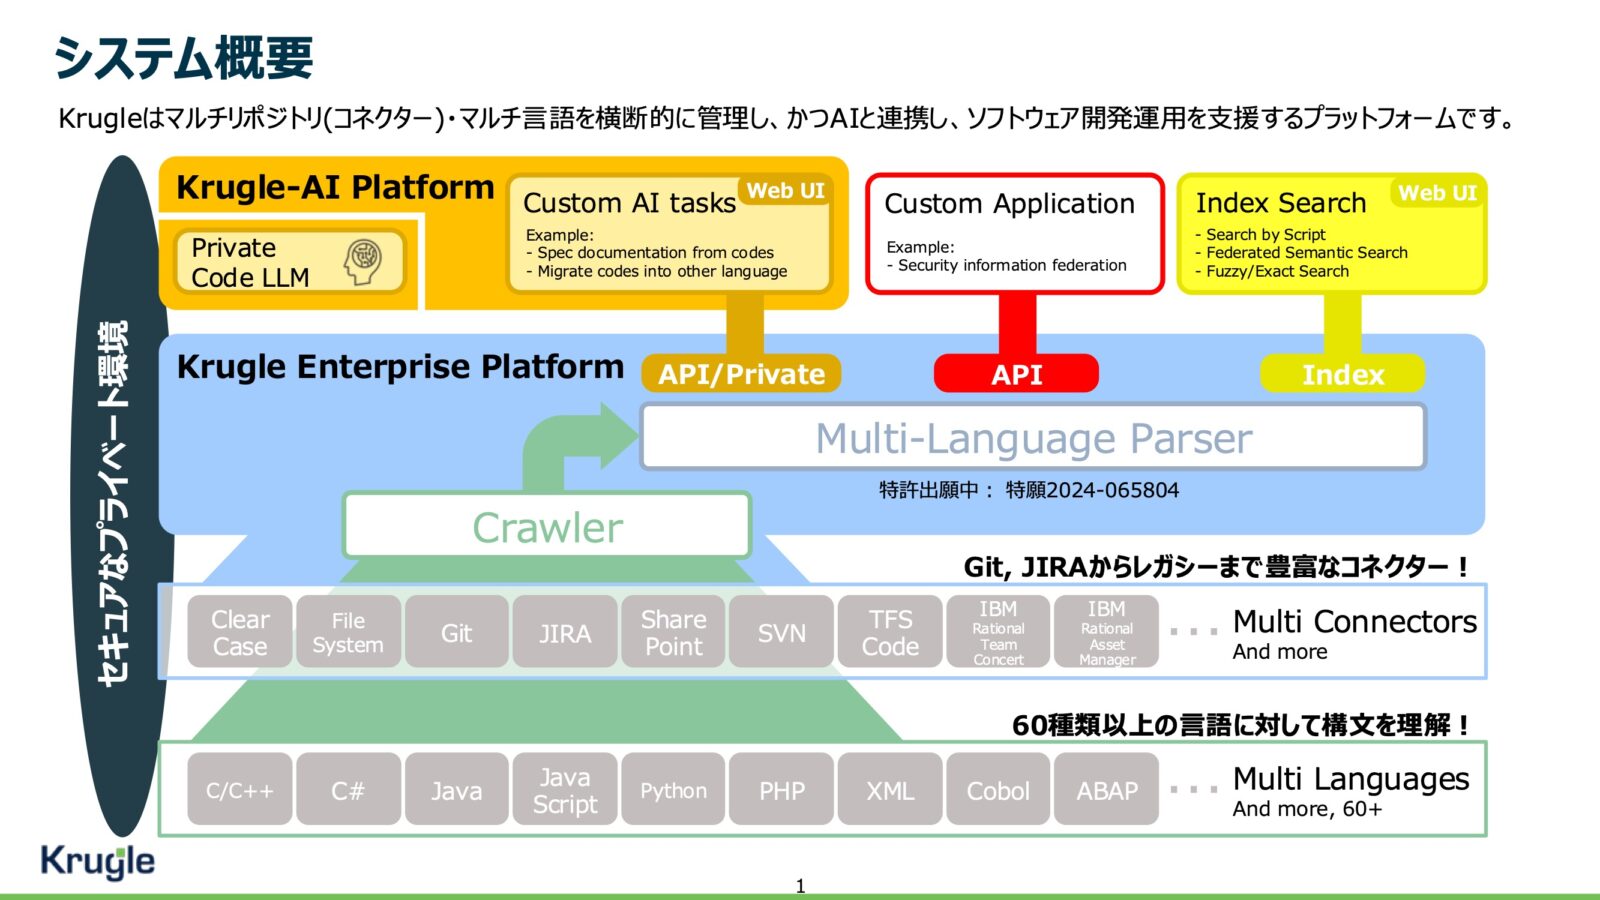The image size is (1600, 900).
Task: Click the vertical セキュアなプライベート環境 label
Action: point(113,502)
